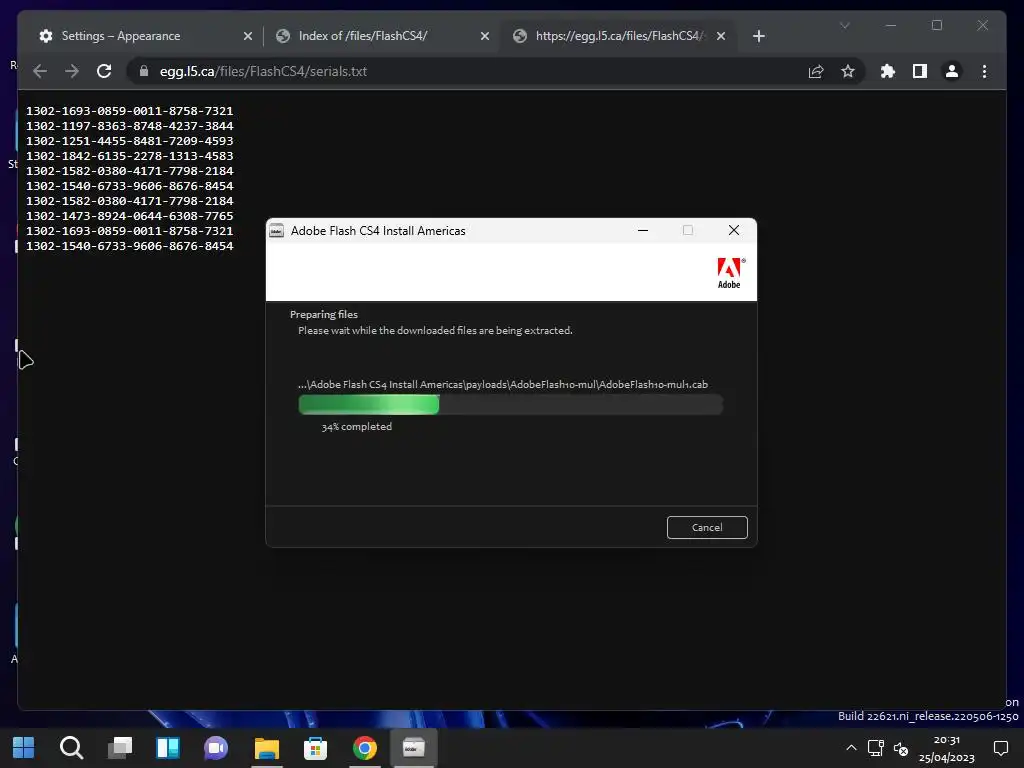Close the serials.txt tab
Screen dimensions: 1024x768
point(721,36)
